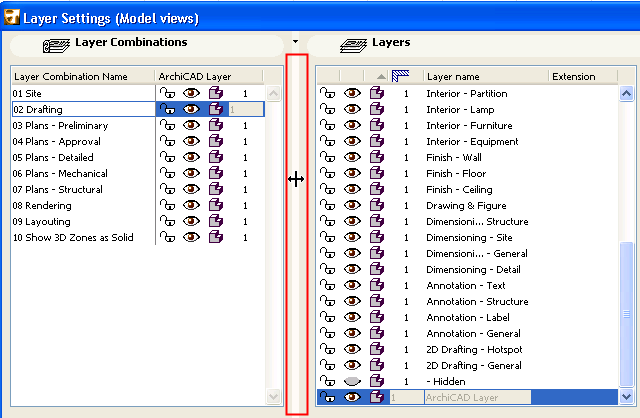The image size is (640, 418).
Task: Click lock icon in 01 Site combination row
Action: pos(167,93)
